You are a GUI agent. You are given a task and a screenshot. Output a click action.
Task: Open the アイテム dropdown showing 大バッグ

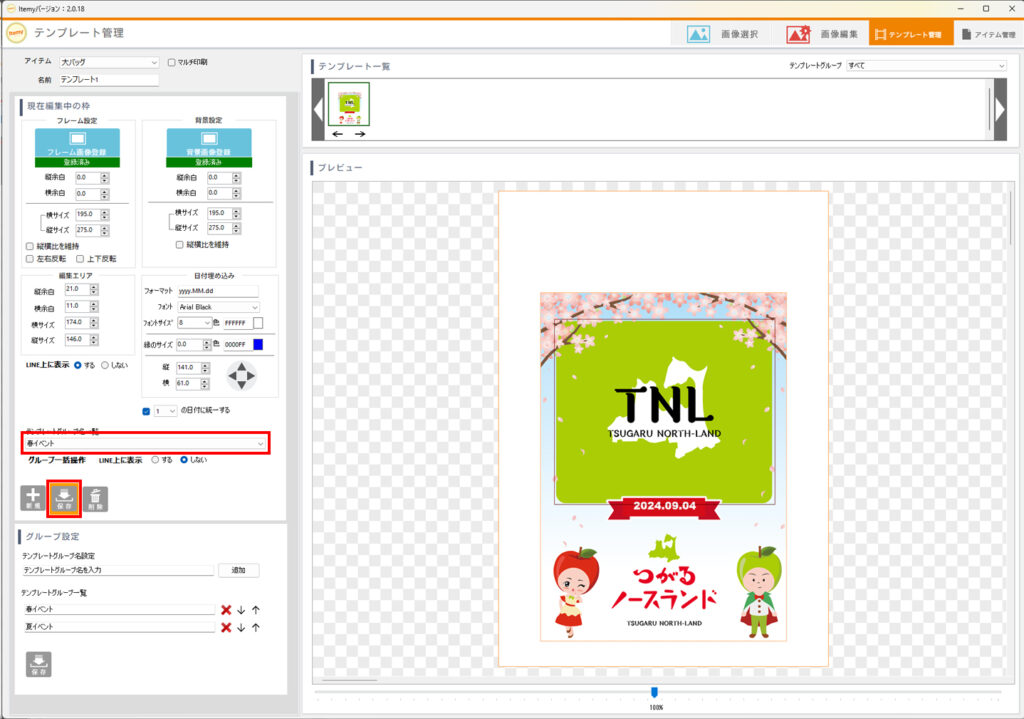108,62
